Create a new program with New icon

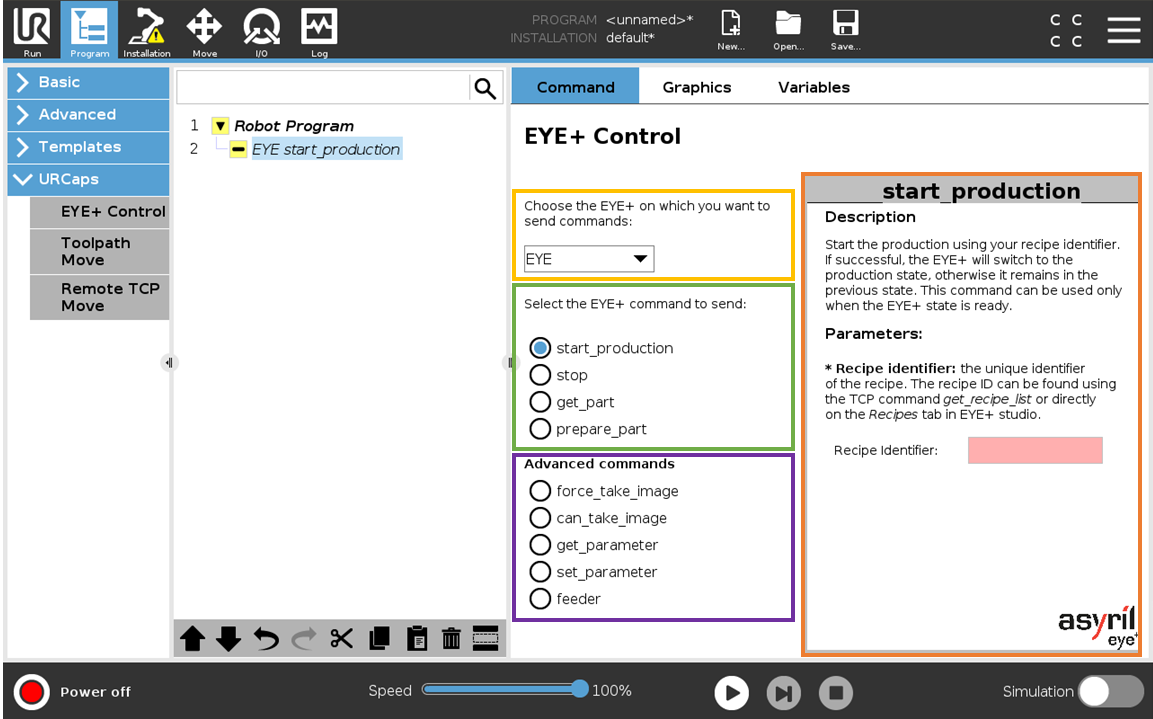[x=731, y=30]
